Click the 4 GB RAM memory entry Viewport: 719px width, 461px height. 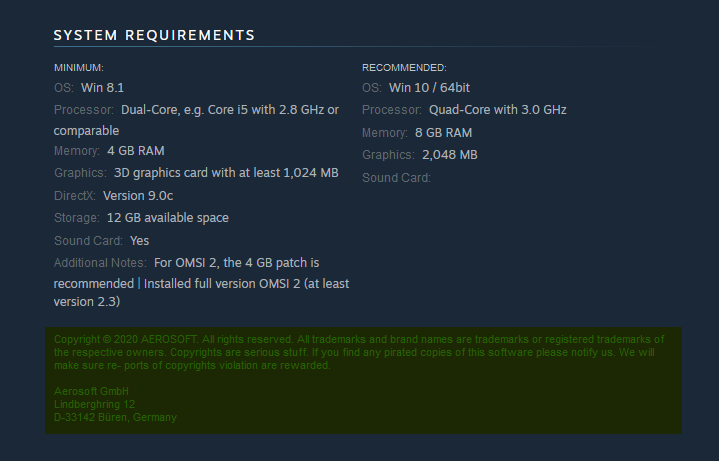[135, 151]
